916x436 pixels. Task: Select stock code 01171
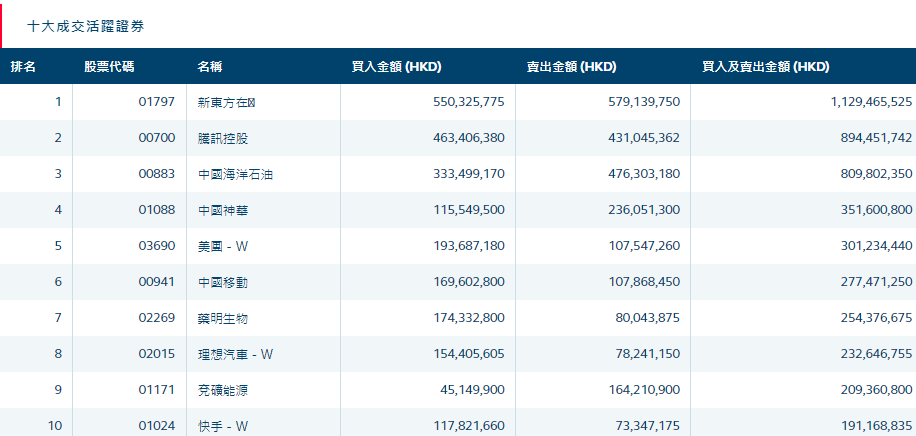(x=157, y=390)
